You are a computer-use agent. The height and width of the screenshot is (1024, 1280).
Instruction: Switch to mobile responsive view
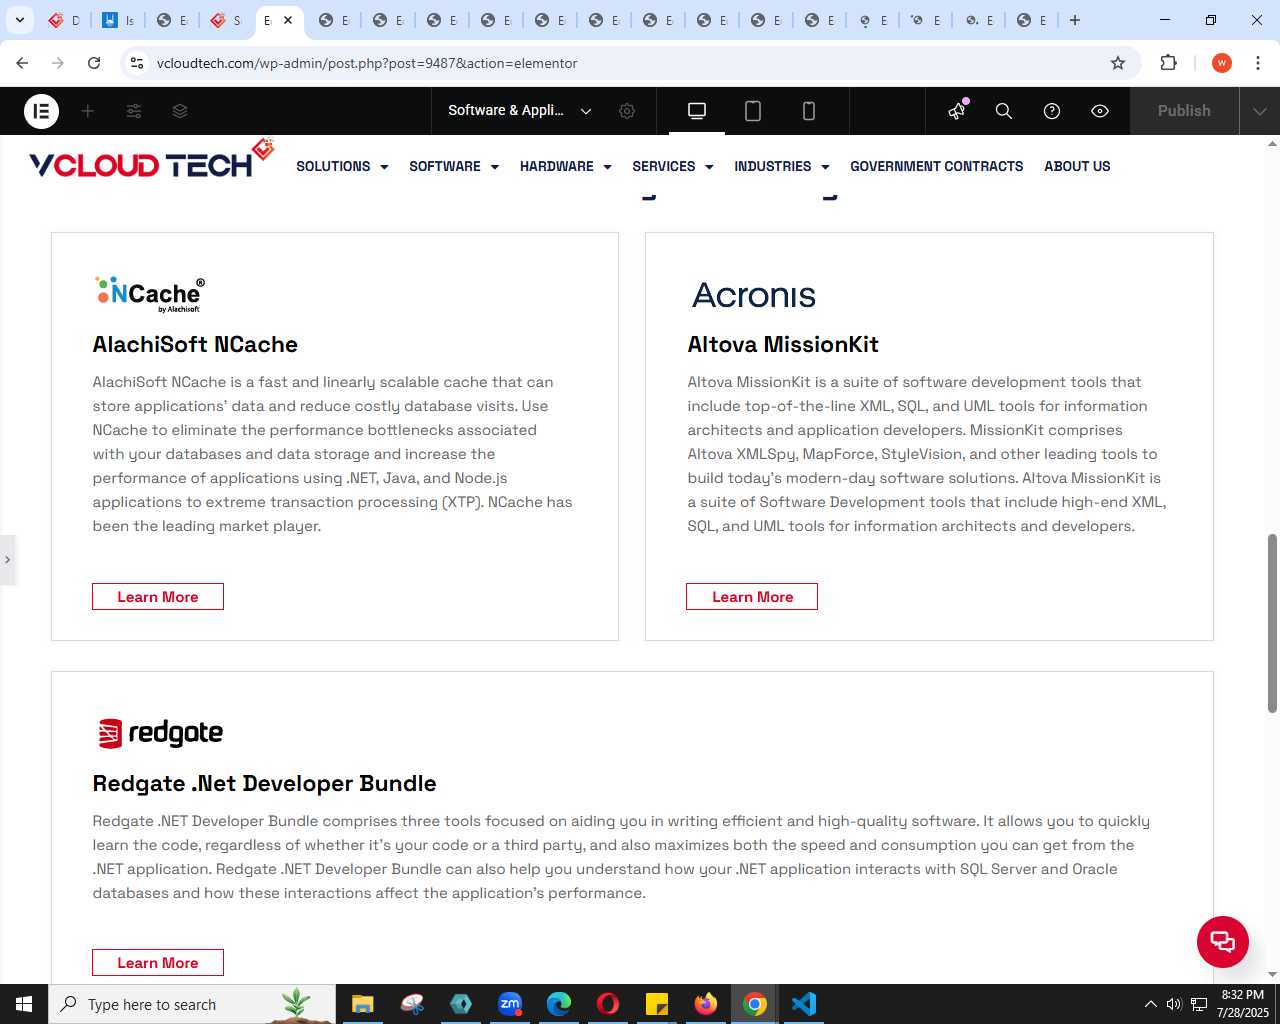point(809,111)
